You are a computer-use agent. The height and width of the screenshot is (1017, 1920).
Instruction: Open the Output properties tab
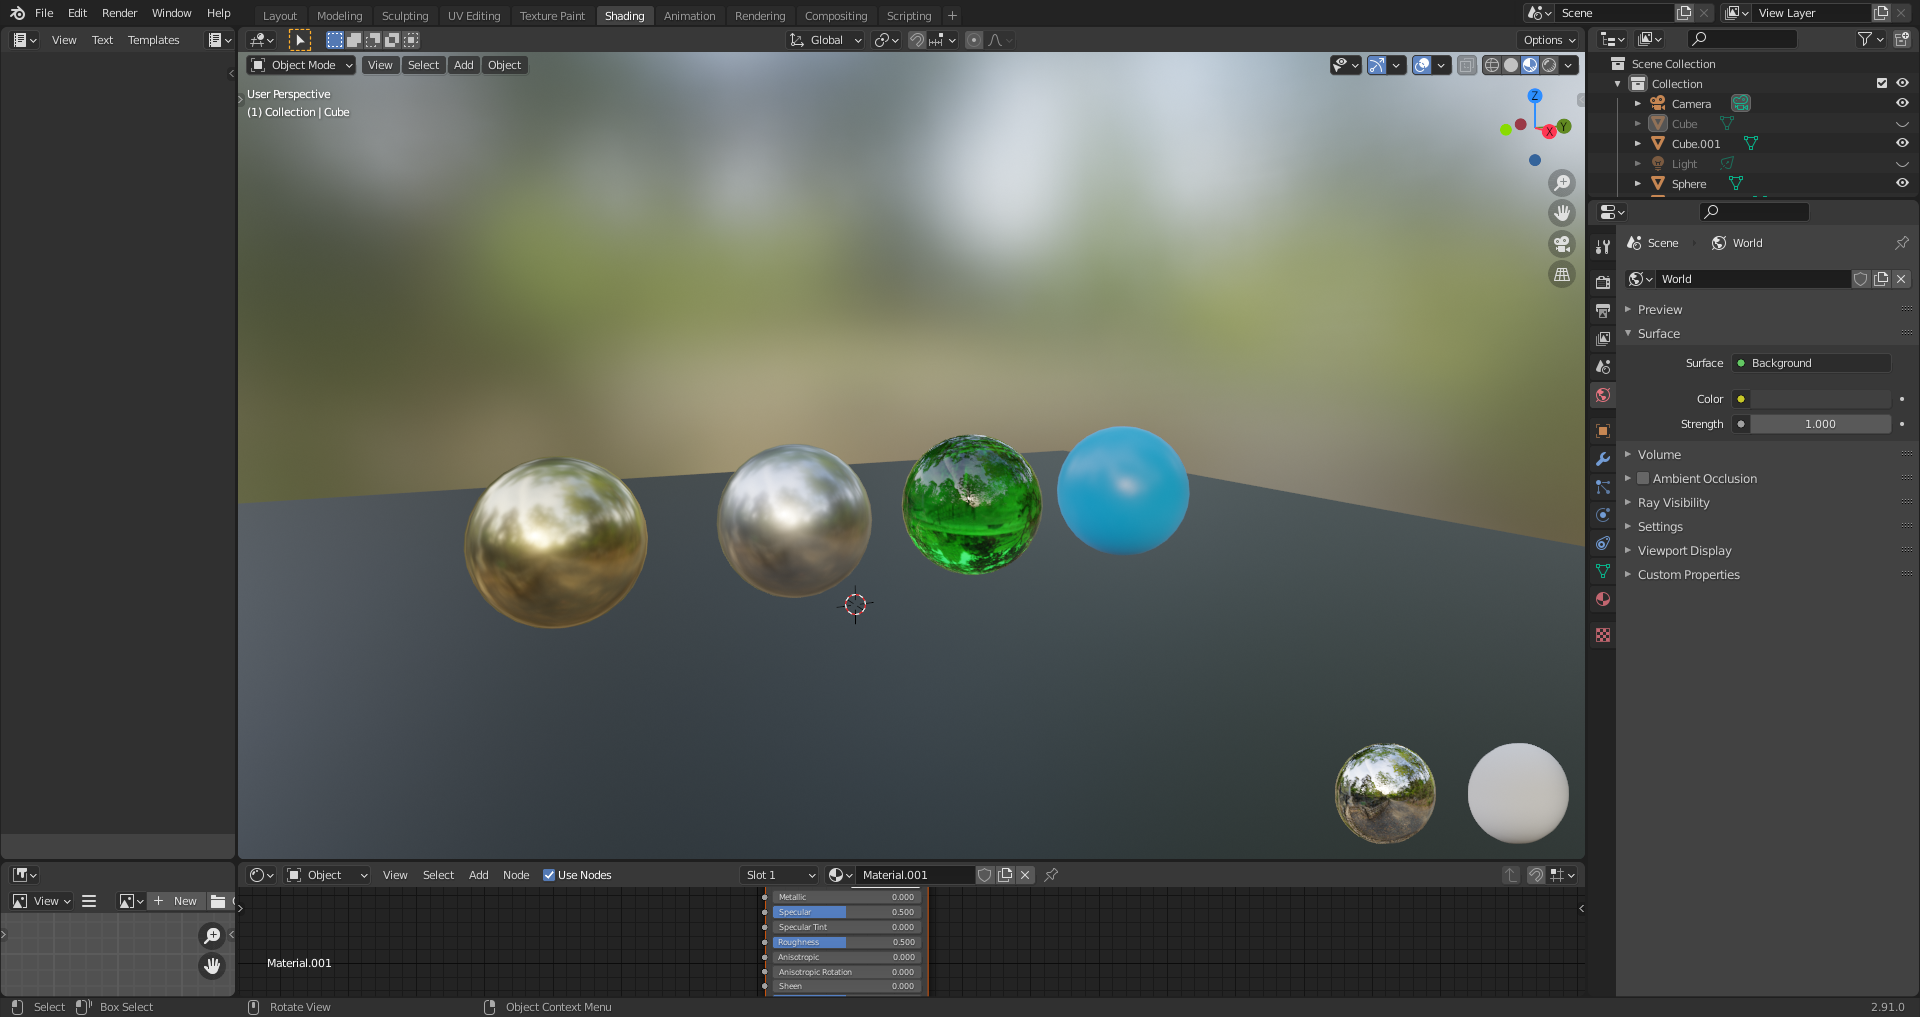1603,311
